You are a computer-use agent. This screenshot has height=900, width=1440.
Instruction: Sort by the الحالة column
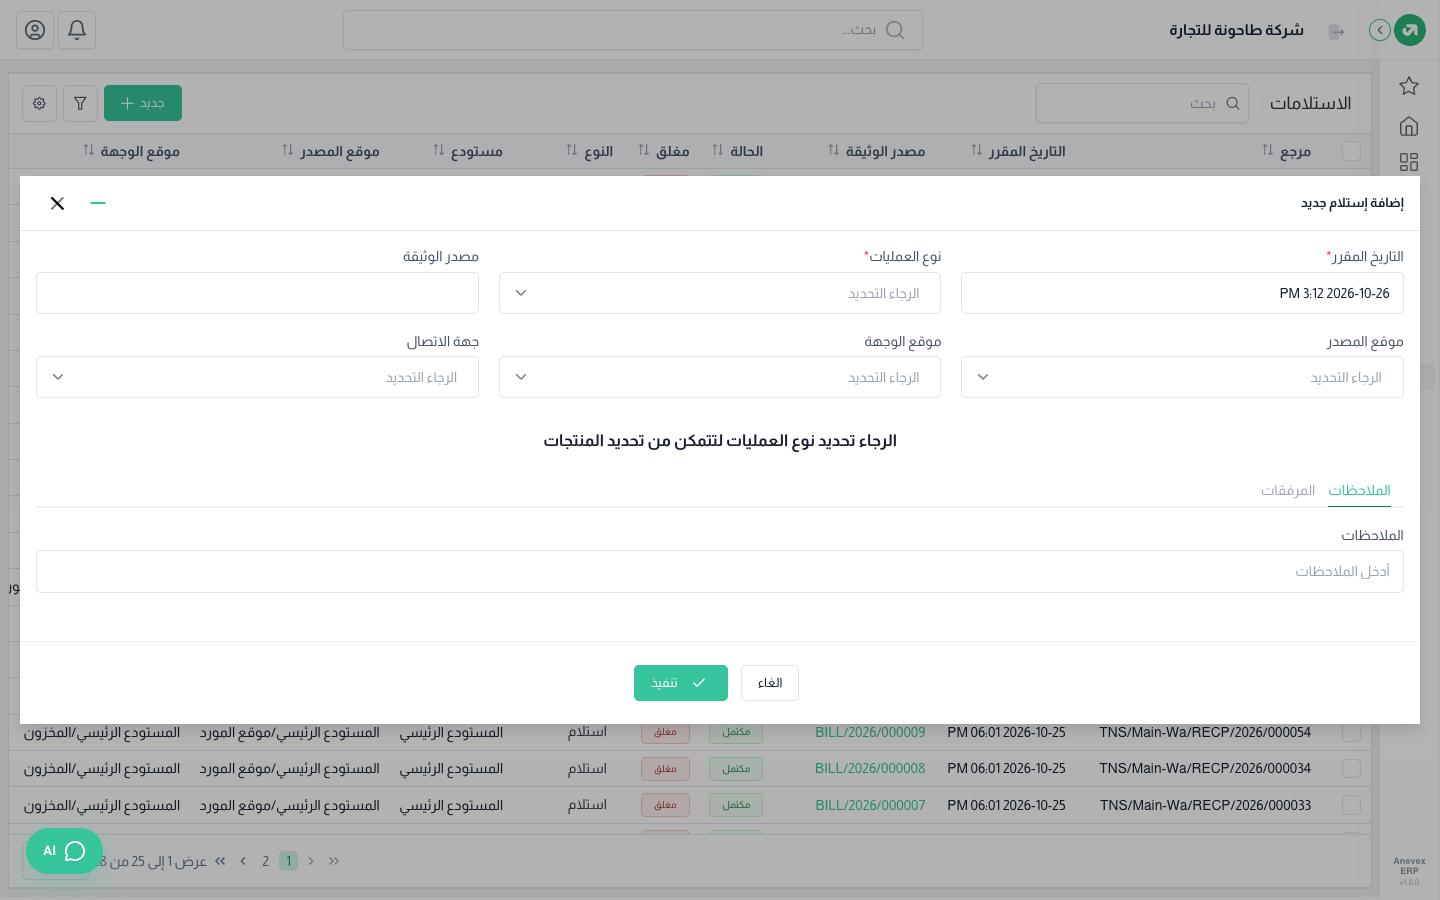(737, 151)
